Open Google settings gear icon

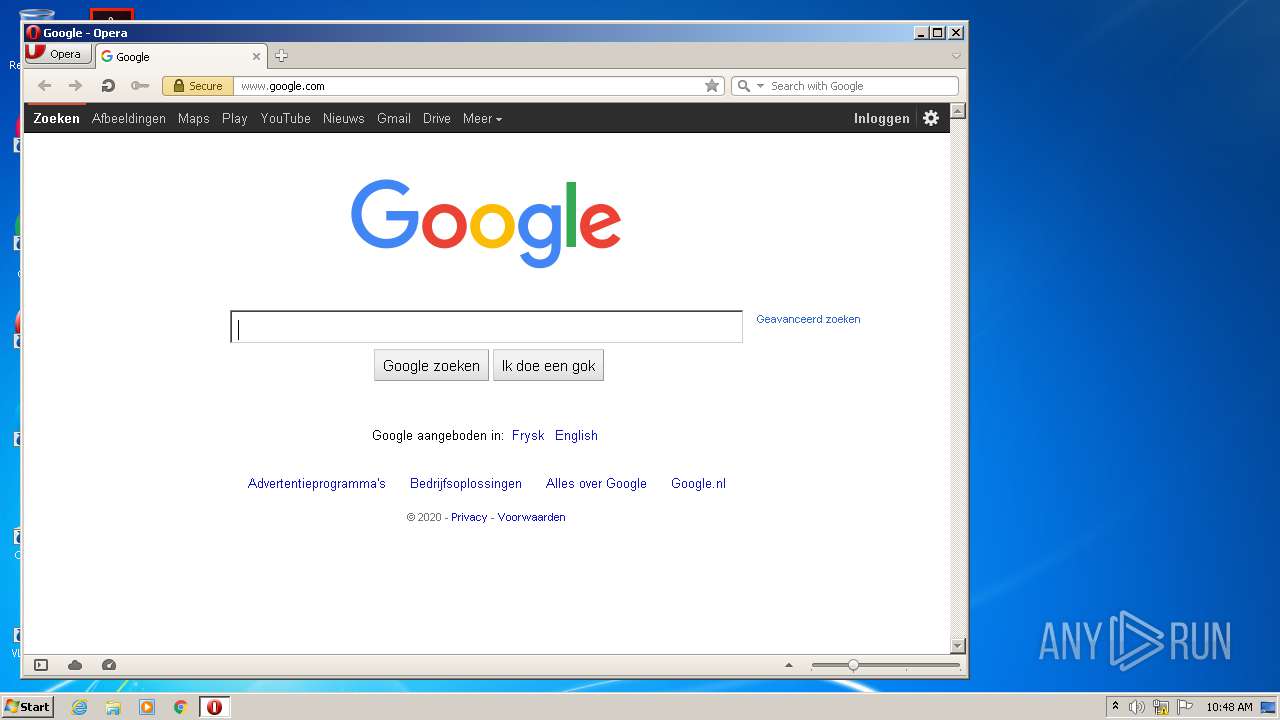931,118
